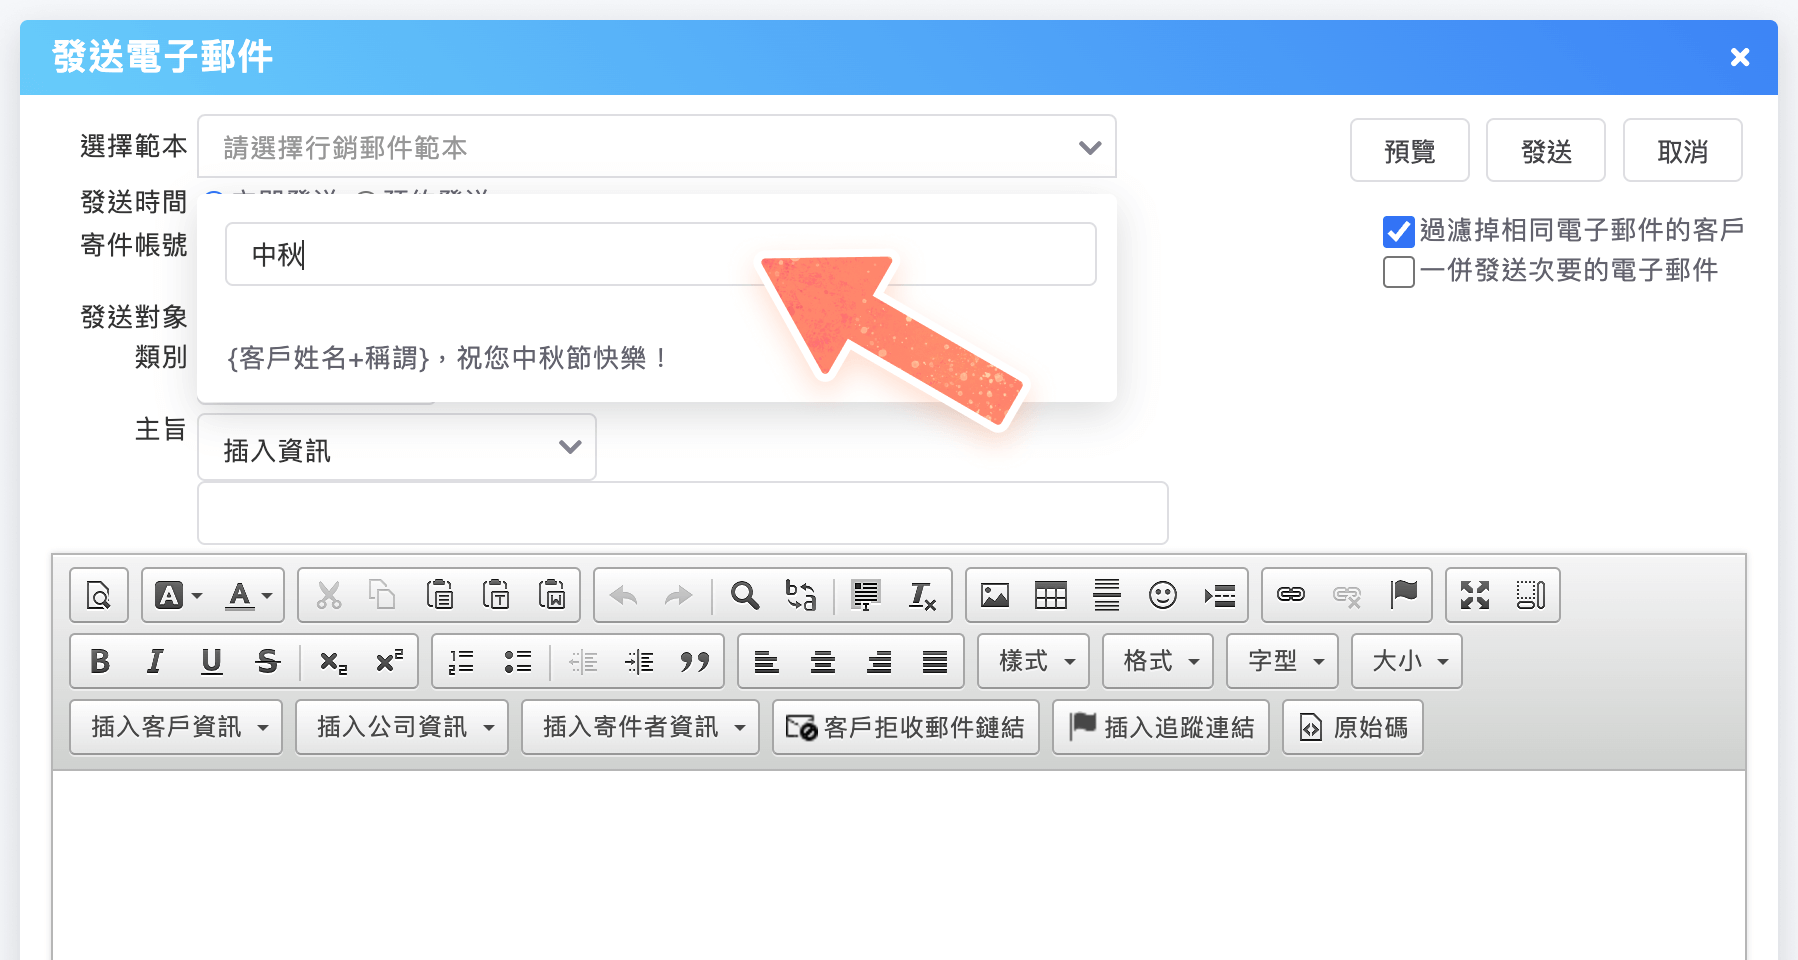1798x960 pixels.
Task: Center align the text
Action: click(x=823, y=661)
